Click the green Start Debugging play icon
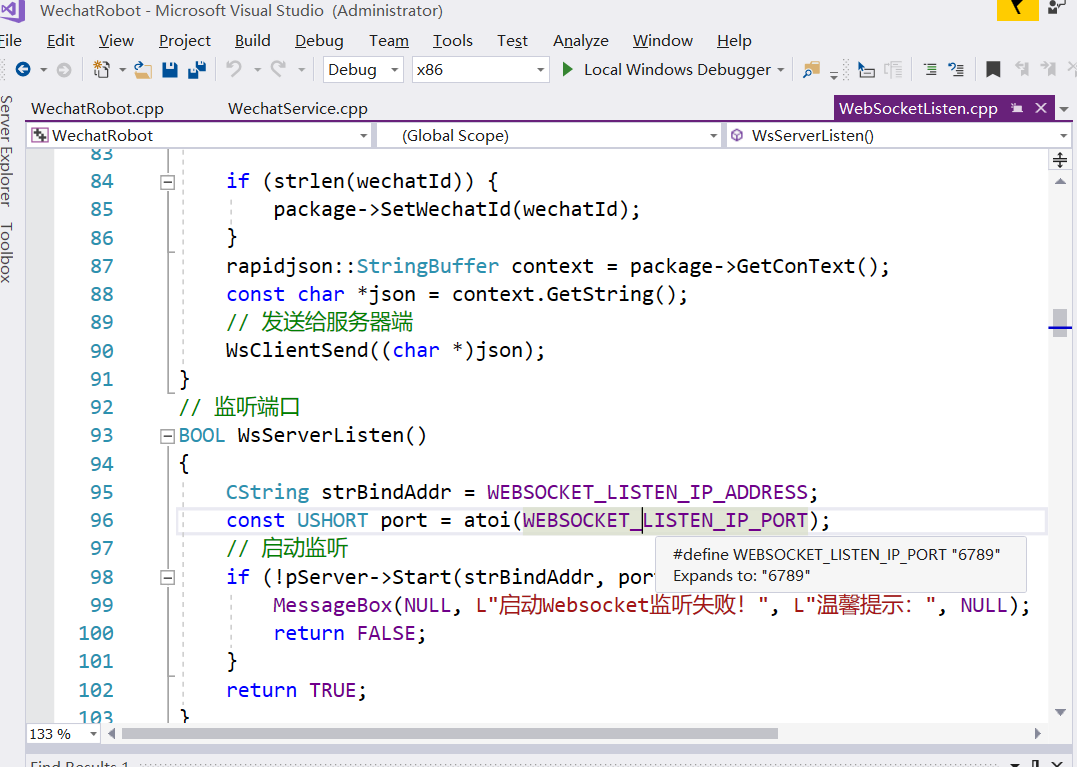This screenshot has width=1077, height=767. pyautogui.click(x=567, y=69)
